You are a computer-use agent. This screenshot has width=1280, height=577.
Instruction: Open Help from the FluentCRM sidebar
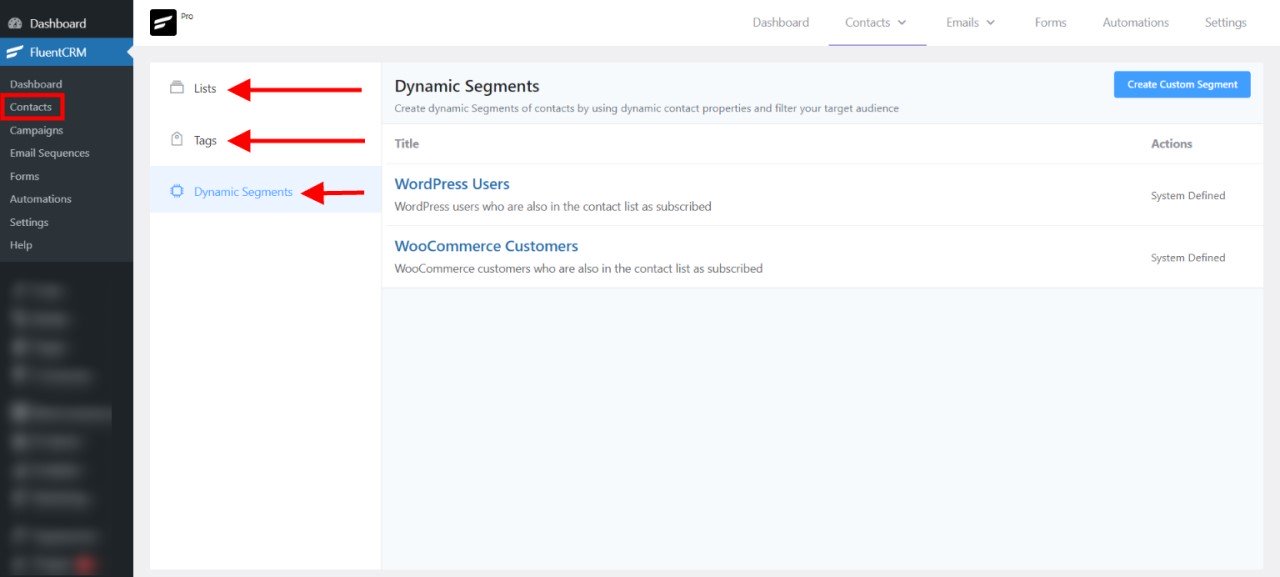pyautogui.click(x=21, y=244)
